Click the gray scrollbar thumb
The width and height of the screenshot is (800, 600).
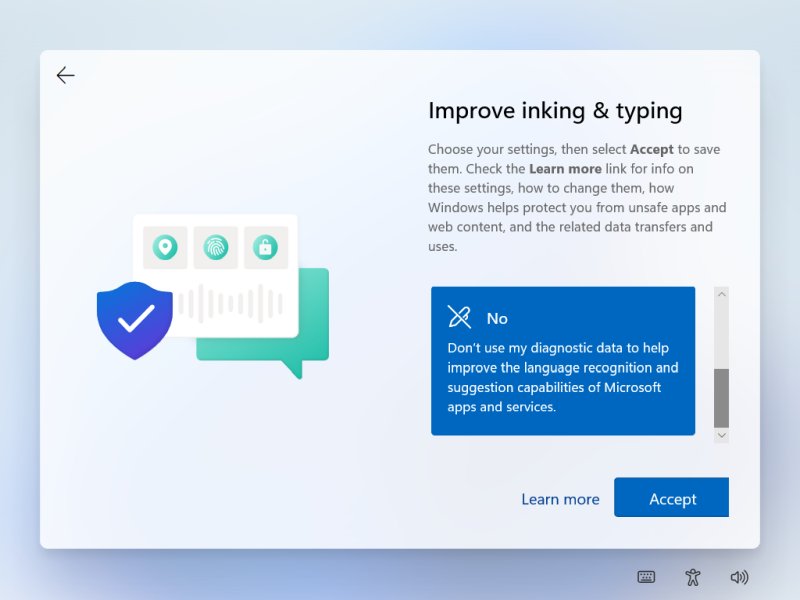(x=722, y=390)
